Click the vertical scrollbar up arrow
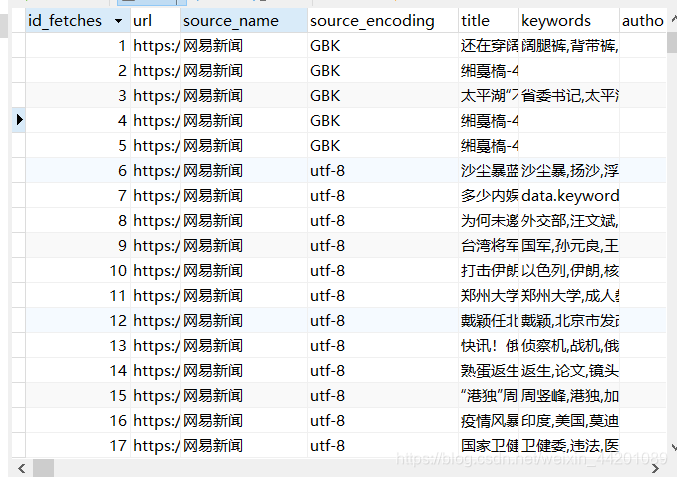Screen dimensions: 677x477 pyautogui.click(x=673, y=19)
